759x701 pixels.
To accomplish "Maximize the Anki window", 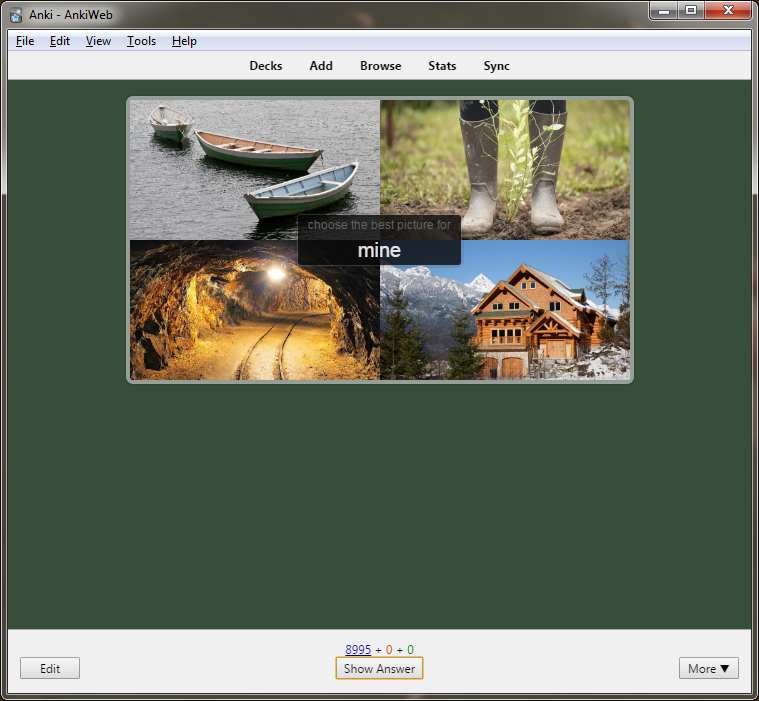I will [691, 11].
